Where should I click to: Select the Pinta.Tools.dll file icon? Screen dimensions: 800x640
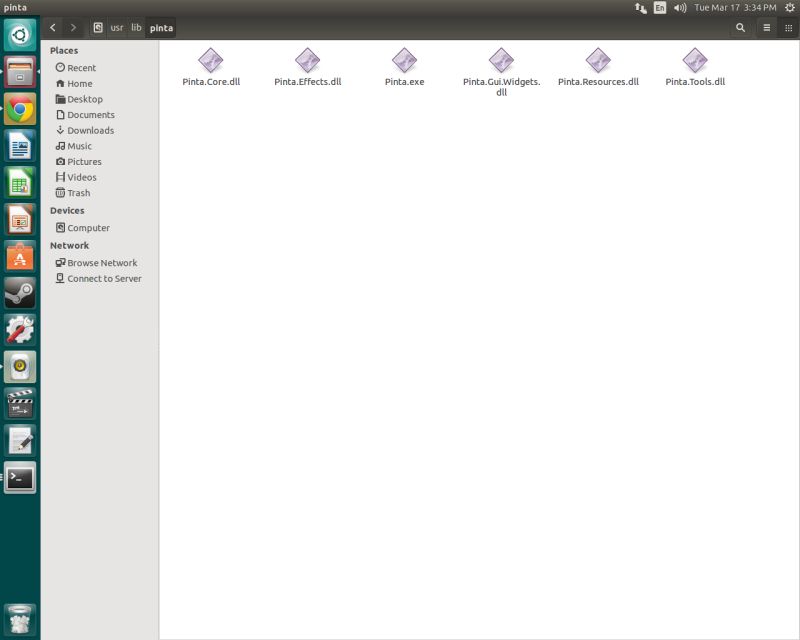click(x=696, y=60)
